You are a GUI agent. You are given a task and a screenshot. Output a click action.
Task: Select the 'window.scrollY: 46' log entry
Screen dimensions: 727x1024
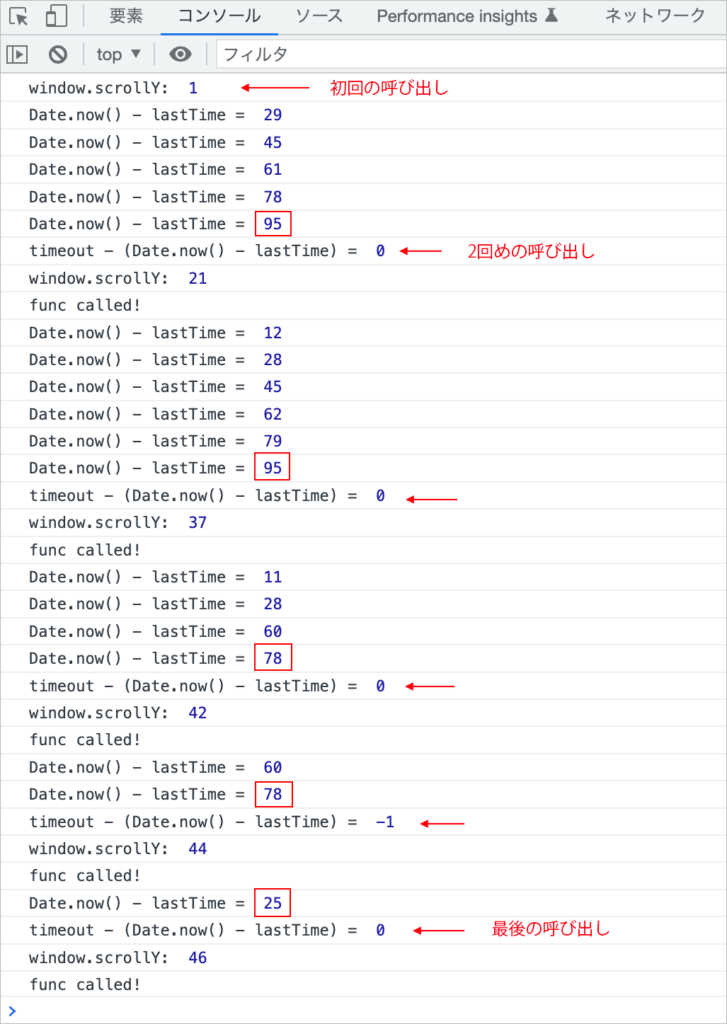click(118, 957)
